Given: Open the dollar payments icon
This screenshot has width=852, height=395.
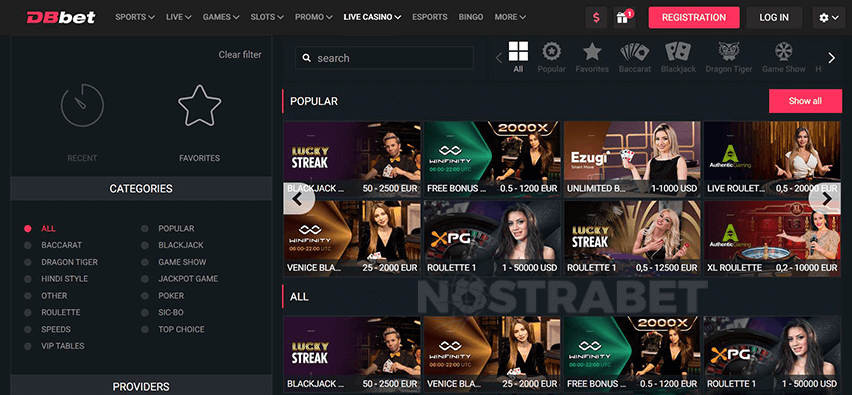Looking at the screenshot, I should tap(596, 17).
